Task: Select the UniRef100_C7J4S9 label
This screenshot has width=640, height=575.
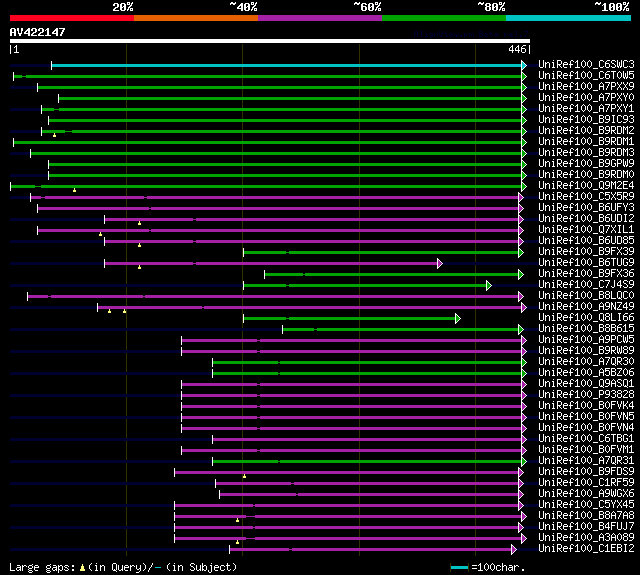Action: coord(586,285)
